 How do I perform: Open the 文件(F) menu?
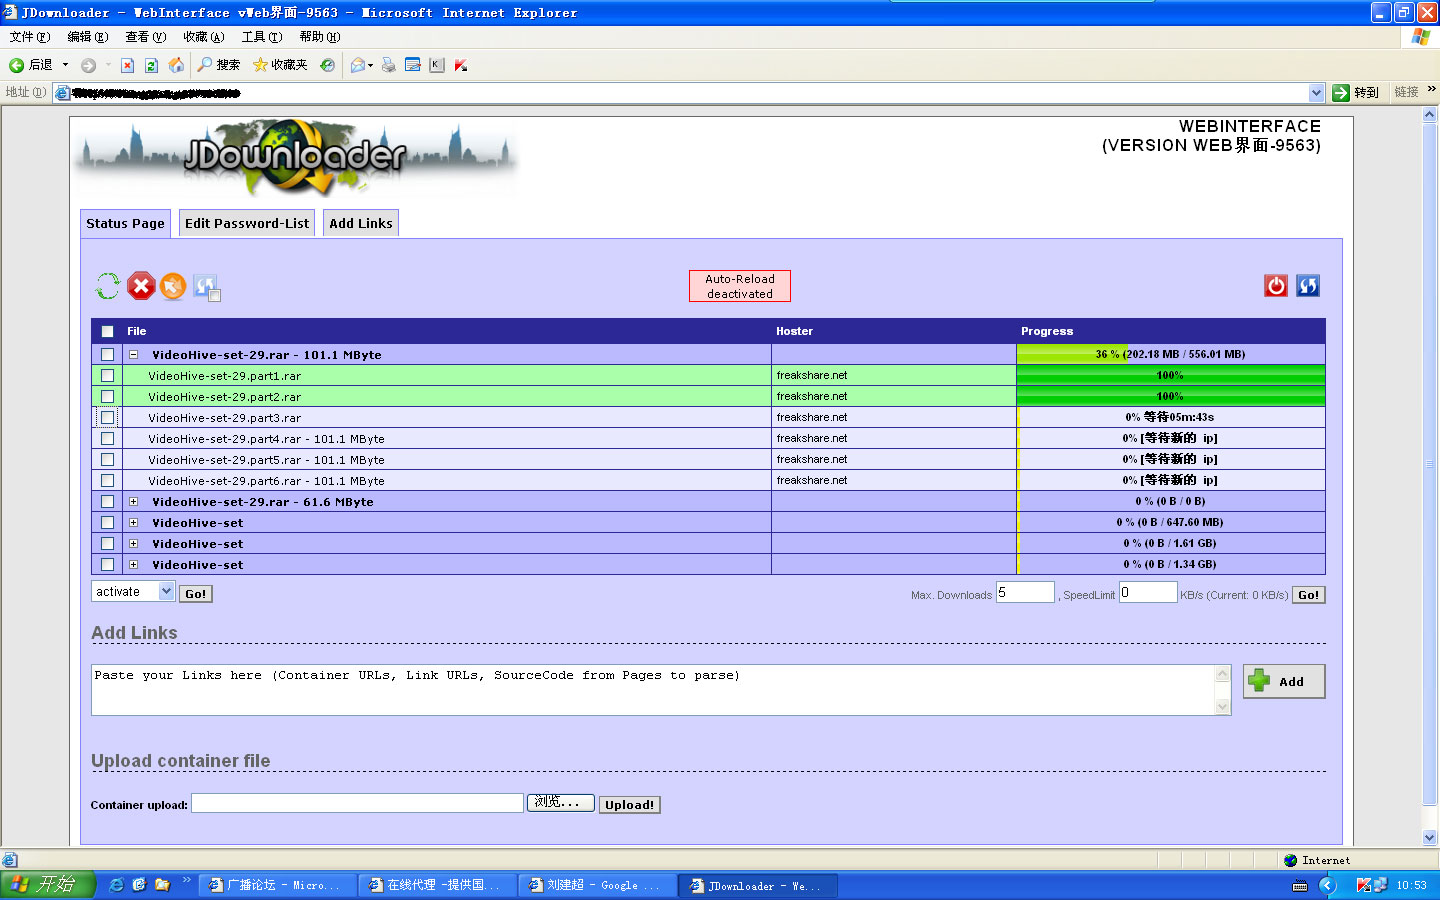click(x=30, y=37)
